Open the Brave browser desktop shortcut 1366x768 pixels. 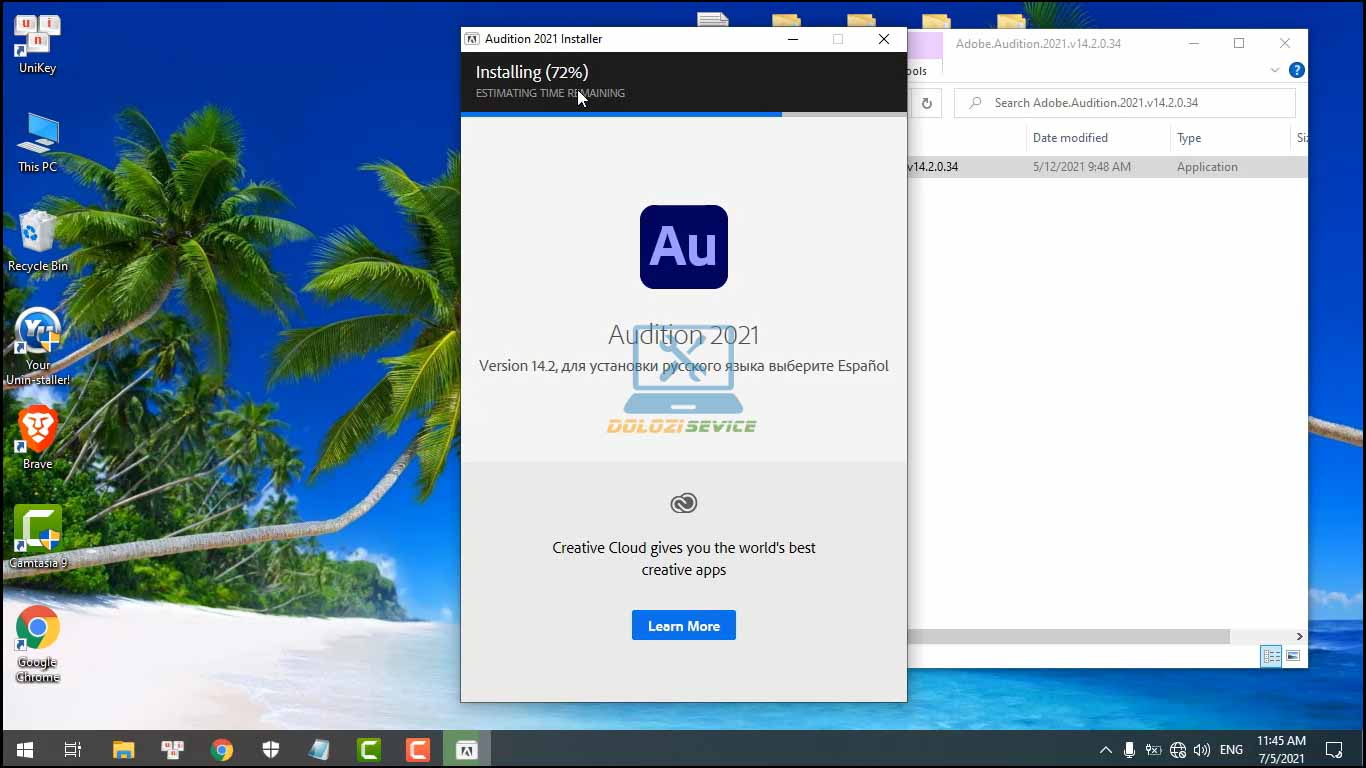coord(38,431)
